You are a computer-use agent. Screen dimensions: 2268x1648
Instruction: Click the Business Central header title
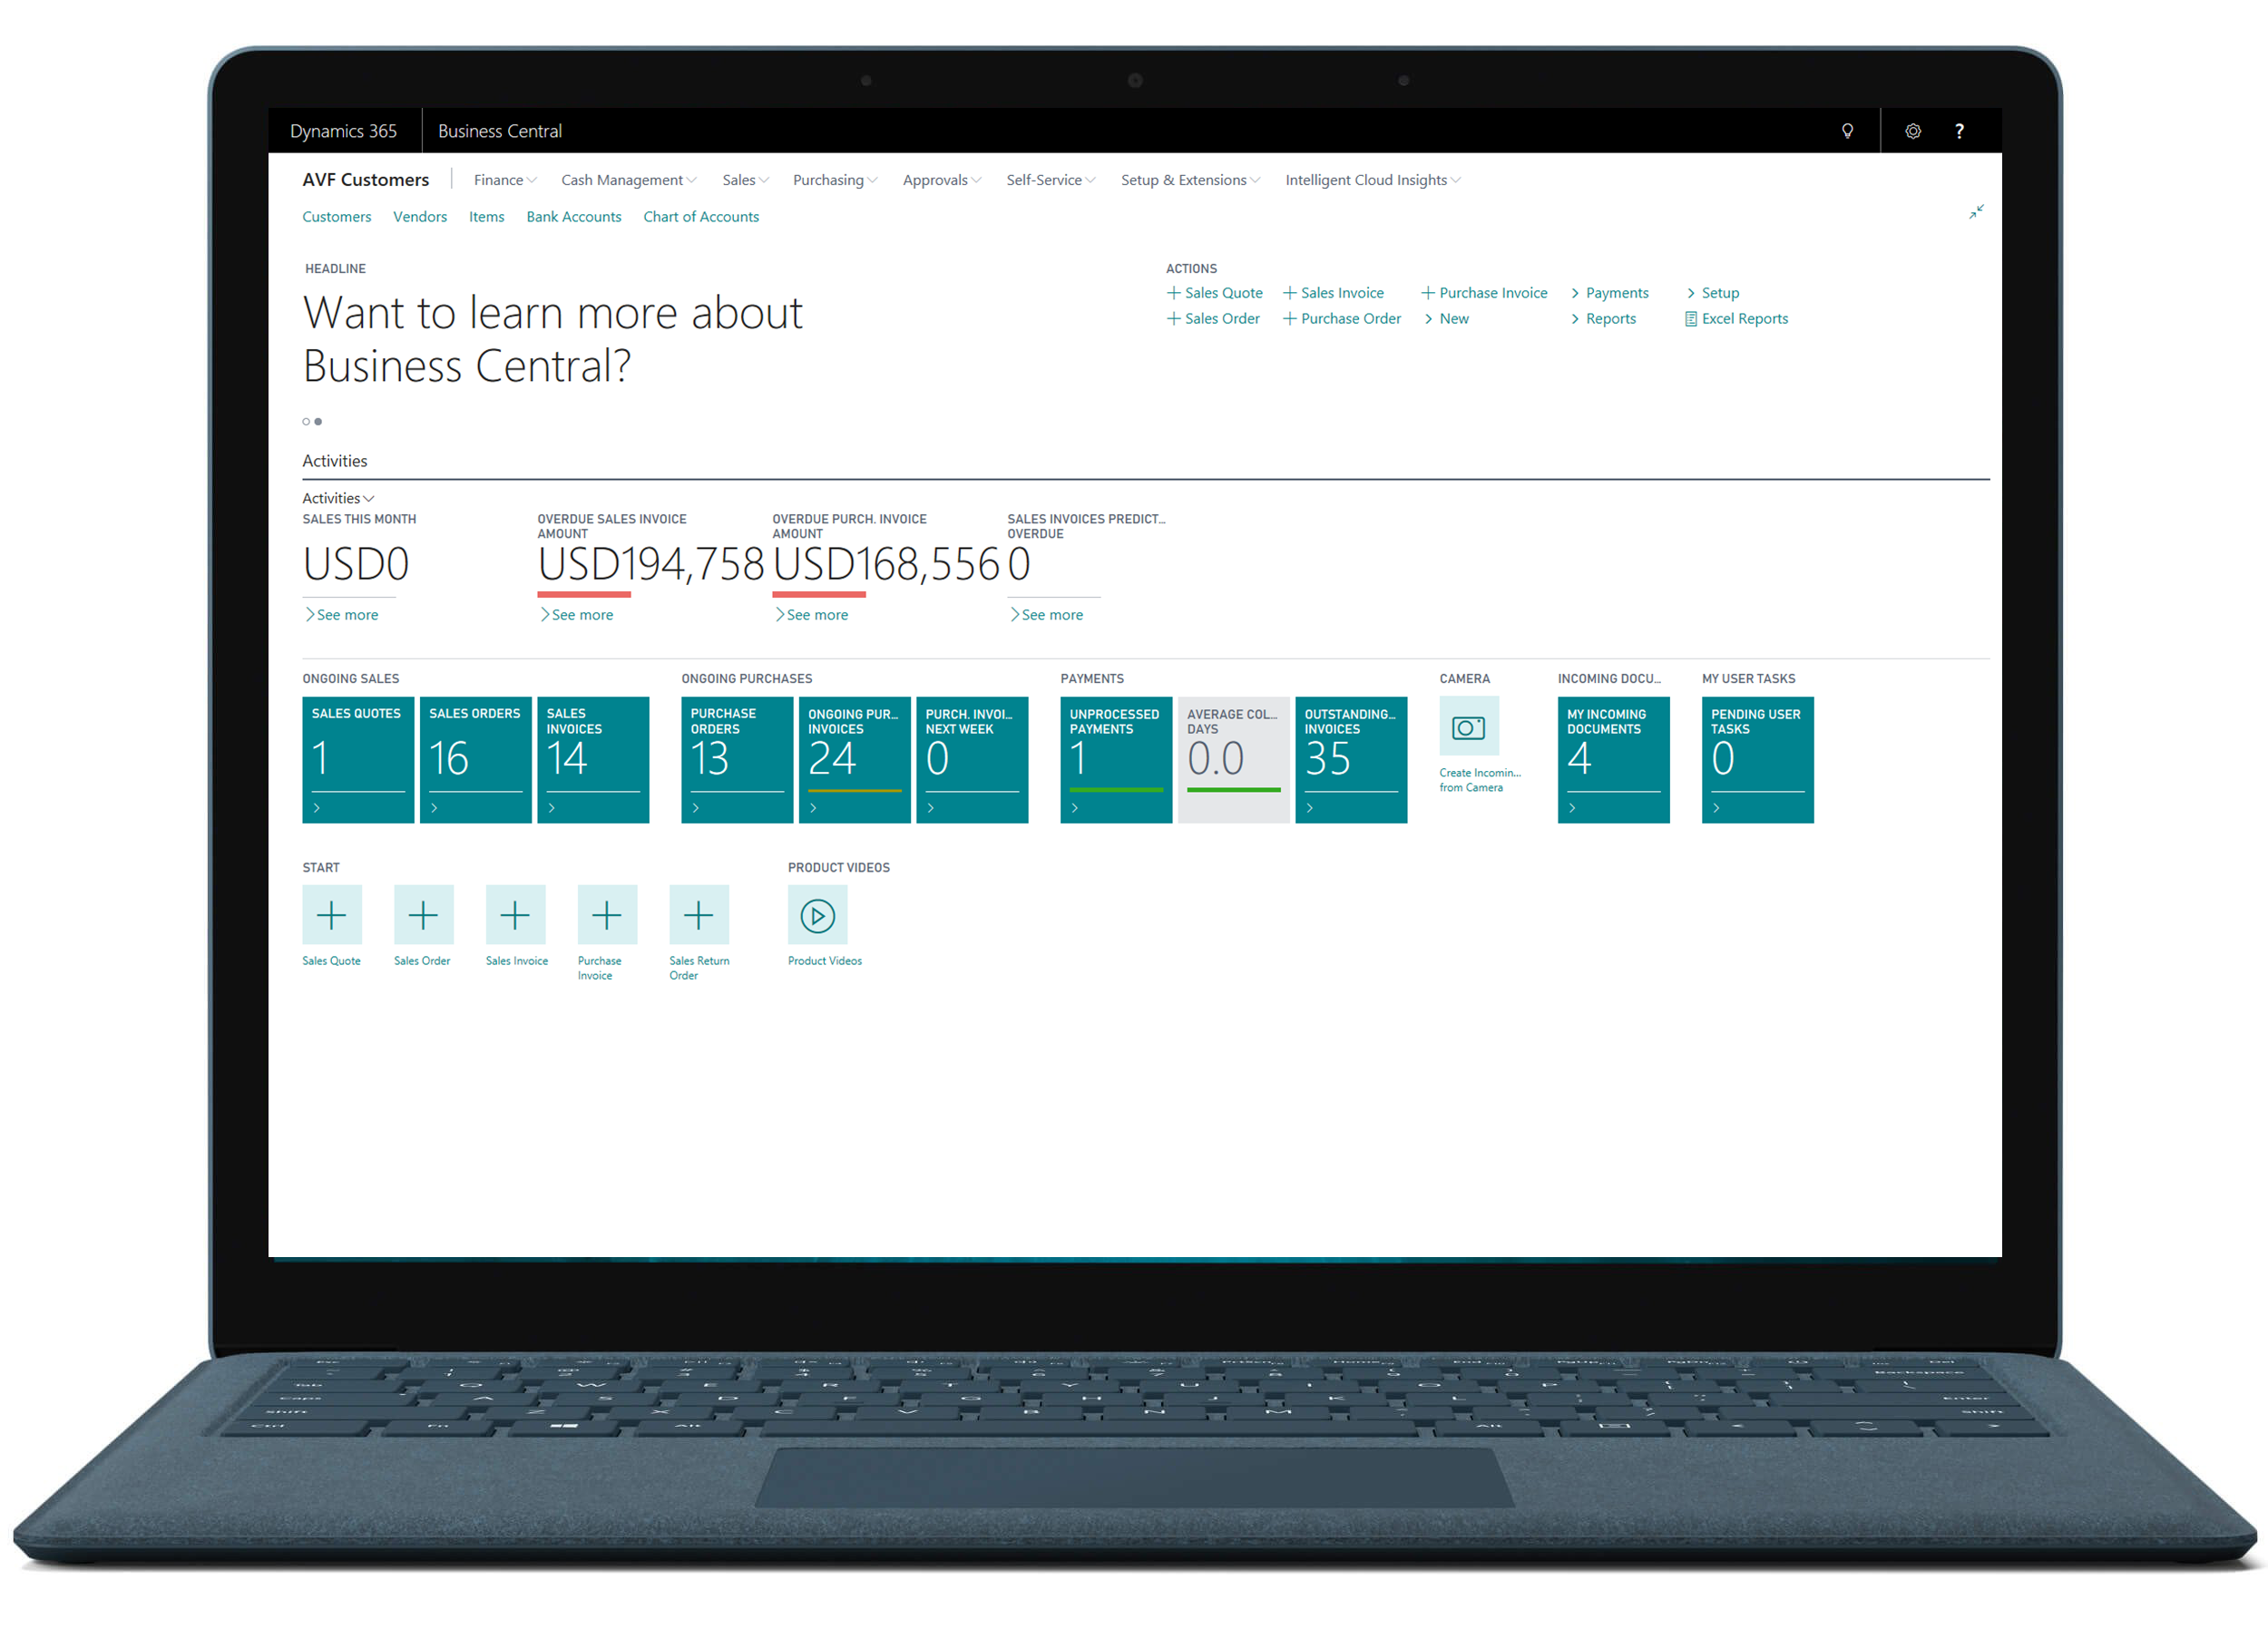coord(500,131)
